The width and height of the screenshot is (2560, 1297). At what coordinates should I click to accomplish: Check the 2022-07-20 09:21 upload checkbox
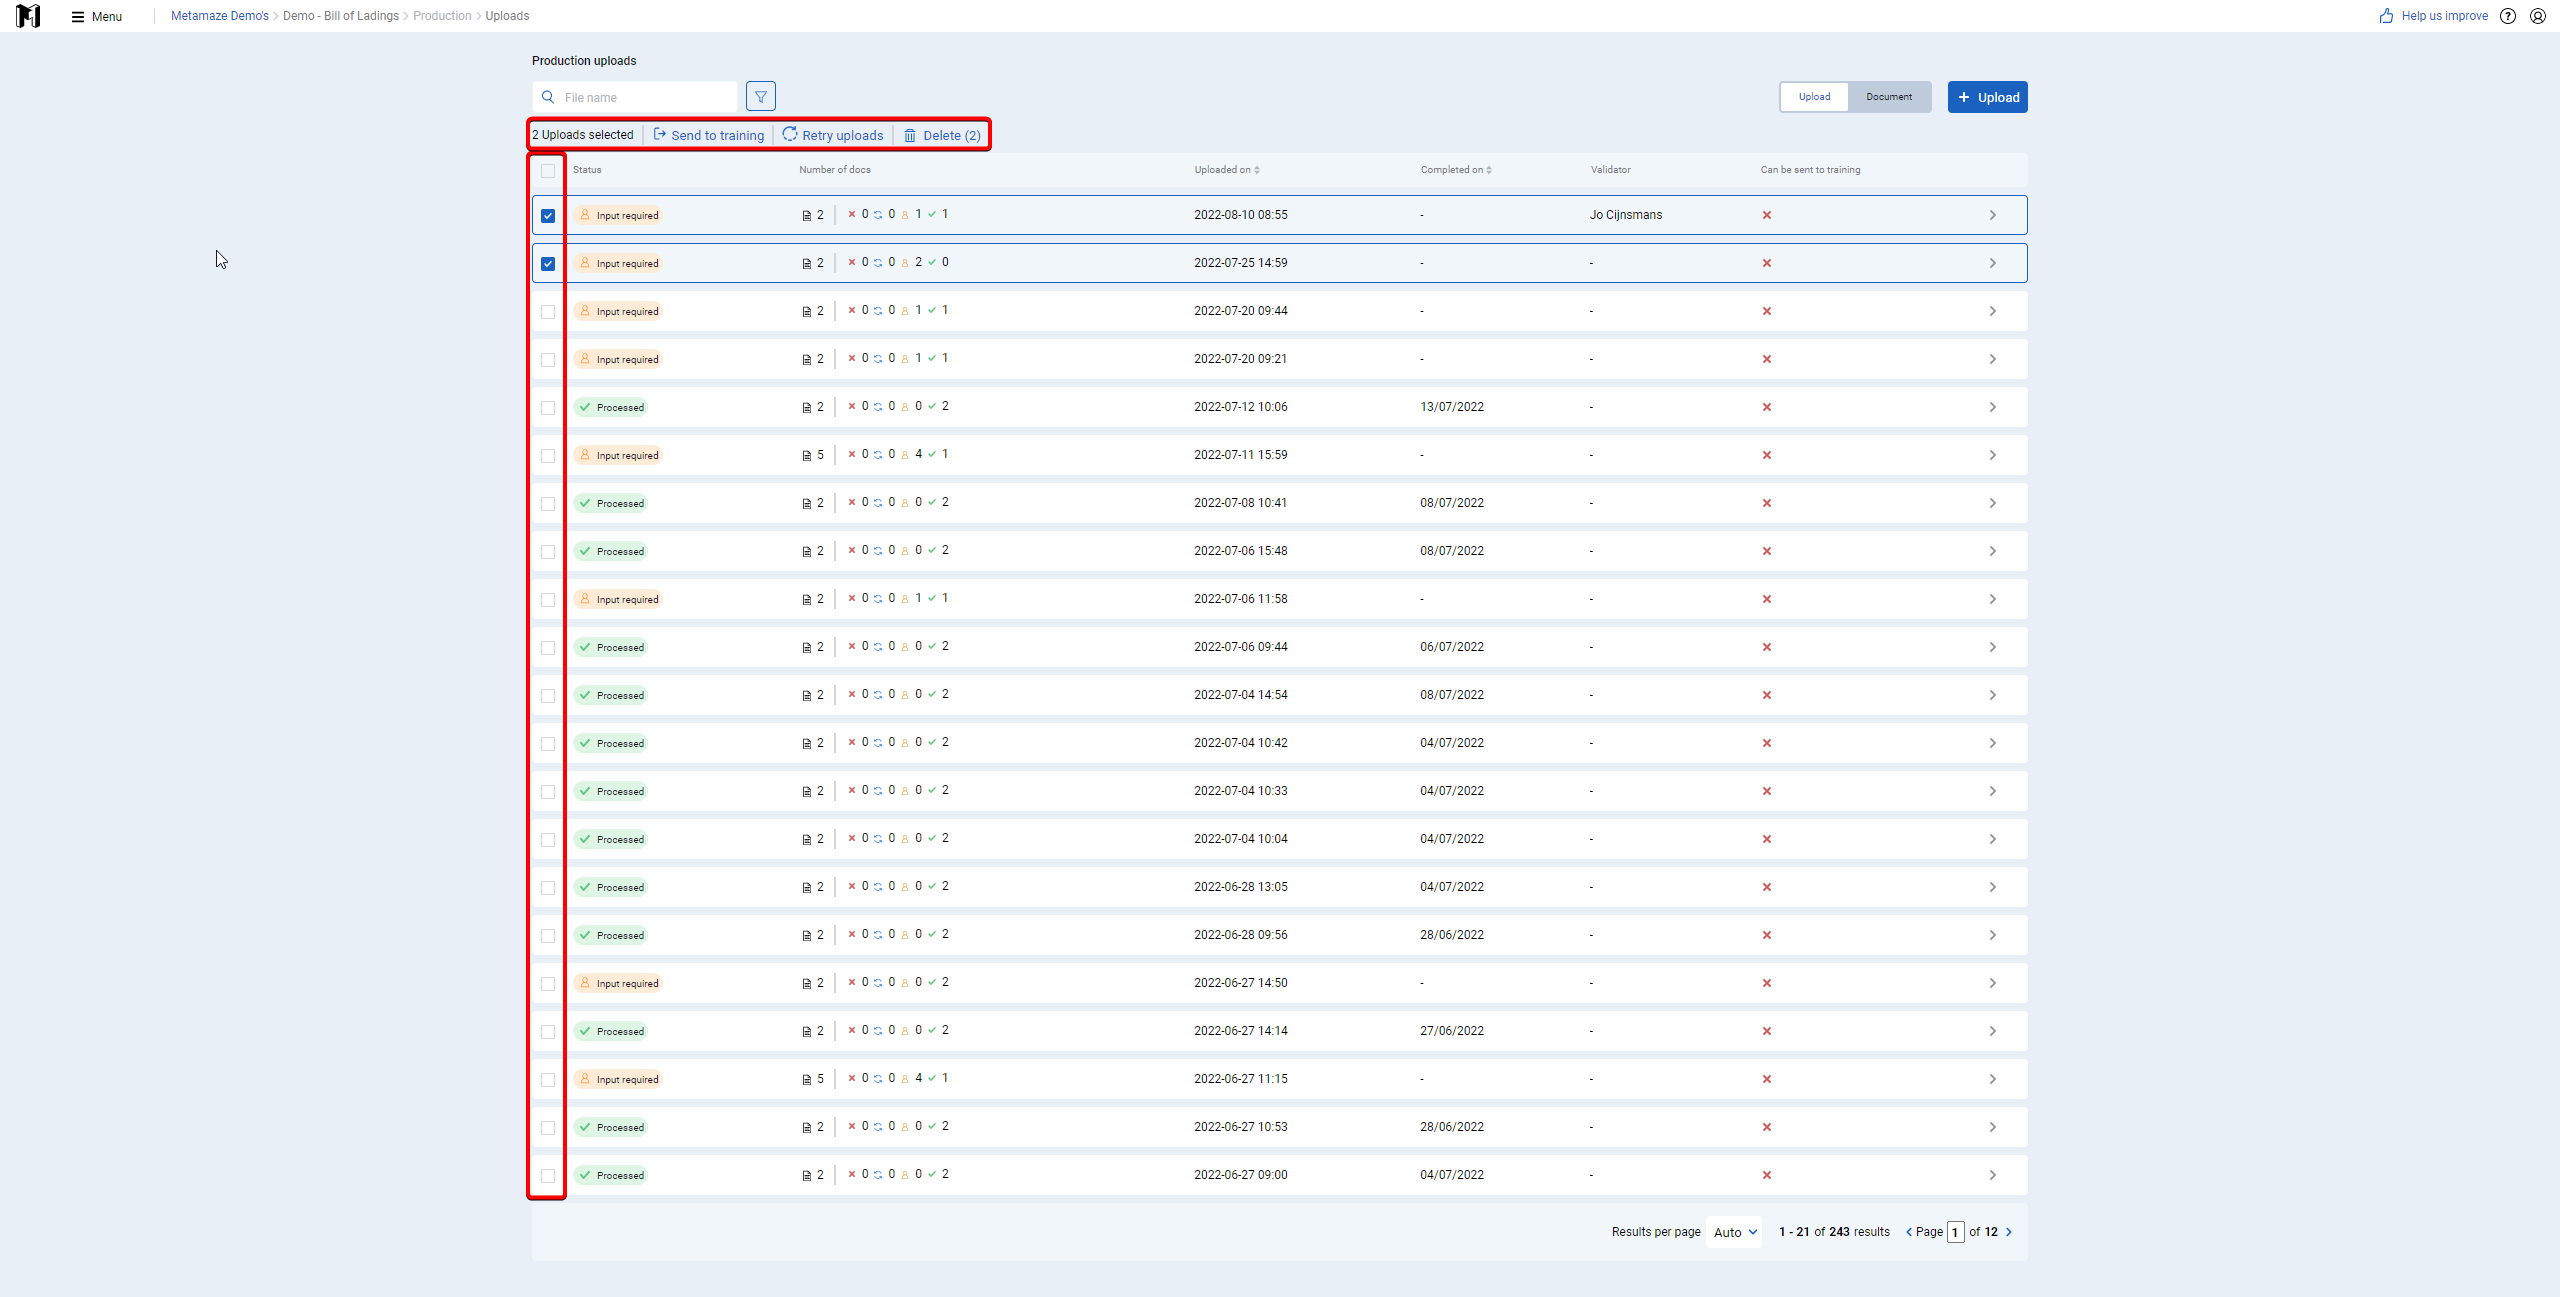pos(548,360)
